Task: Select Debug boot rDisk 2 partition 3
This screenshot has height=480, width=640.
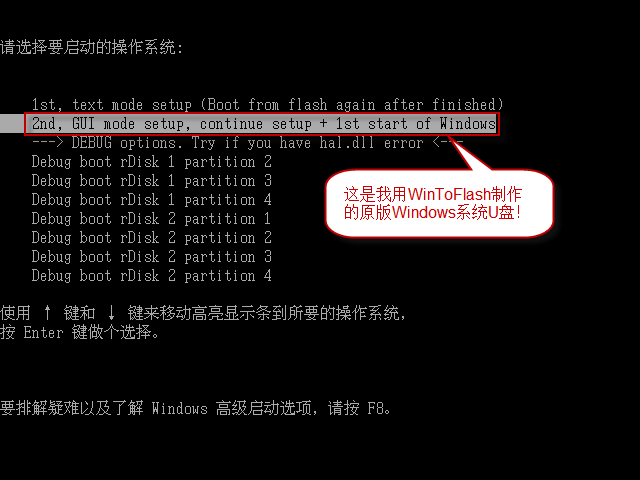Action: (151, 257)
